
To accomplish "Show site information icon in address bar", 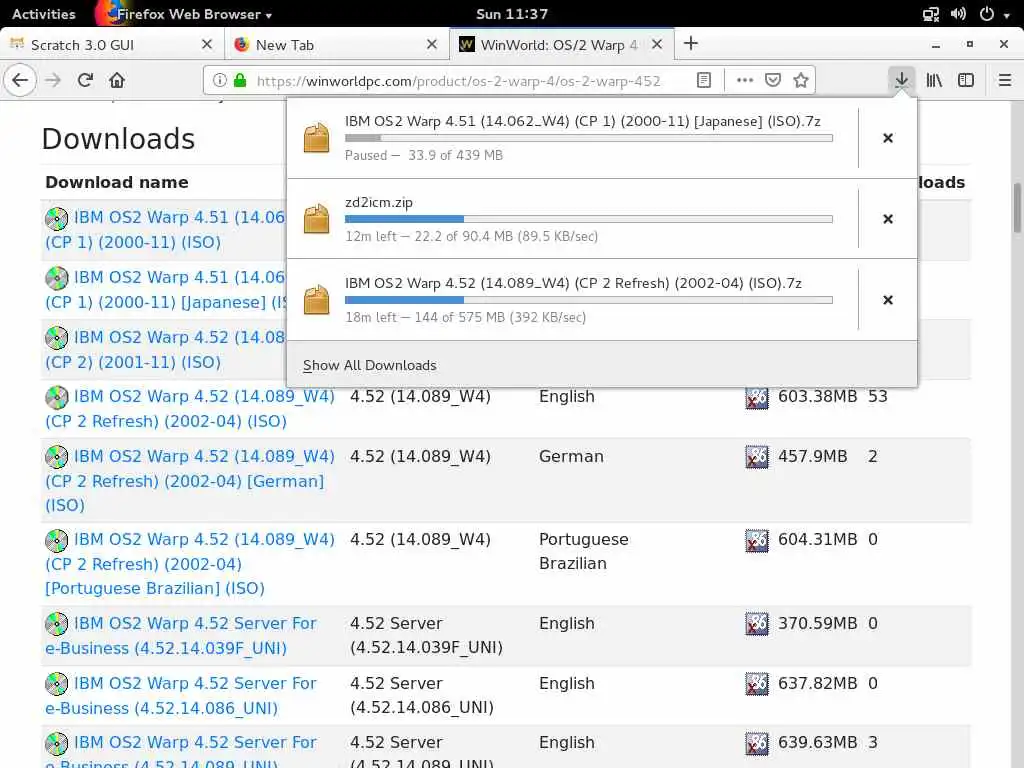I will coord(220,80).
